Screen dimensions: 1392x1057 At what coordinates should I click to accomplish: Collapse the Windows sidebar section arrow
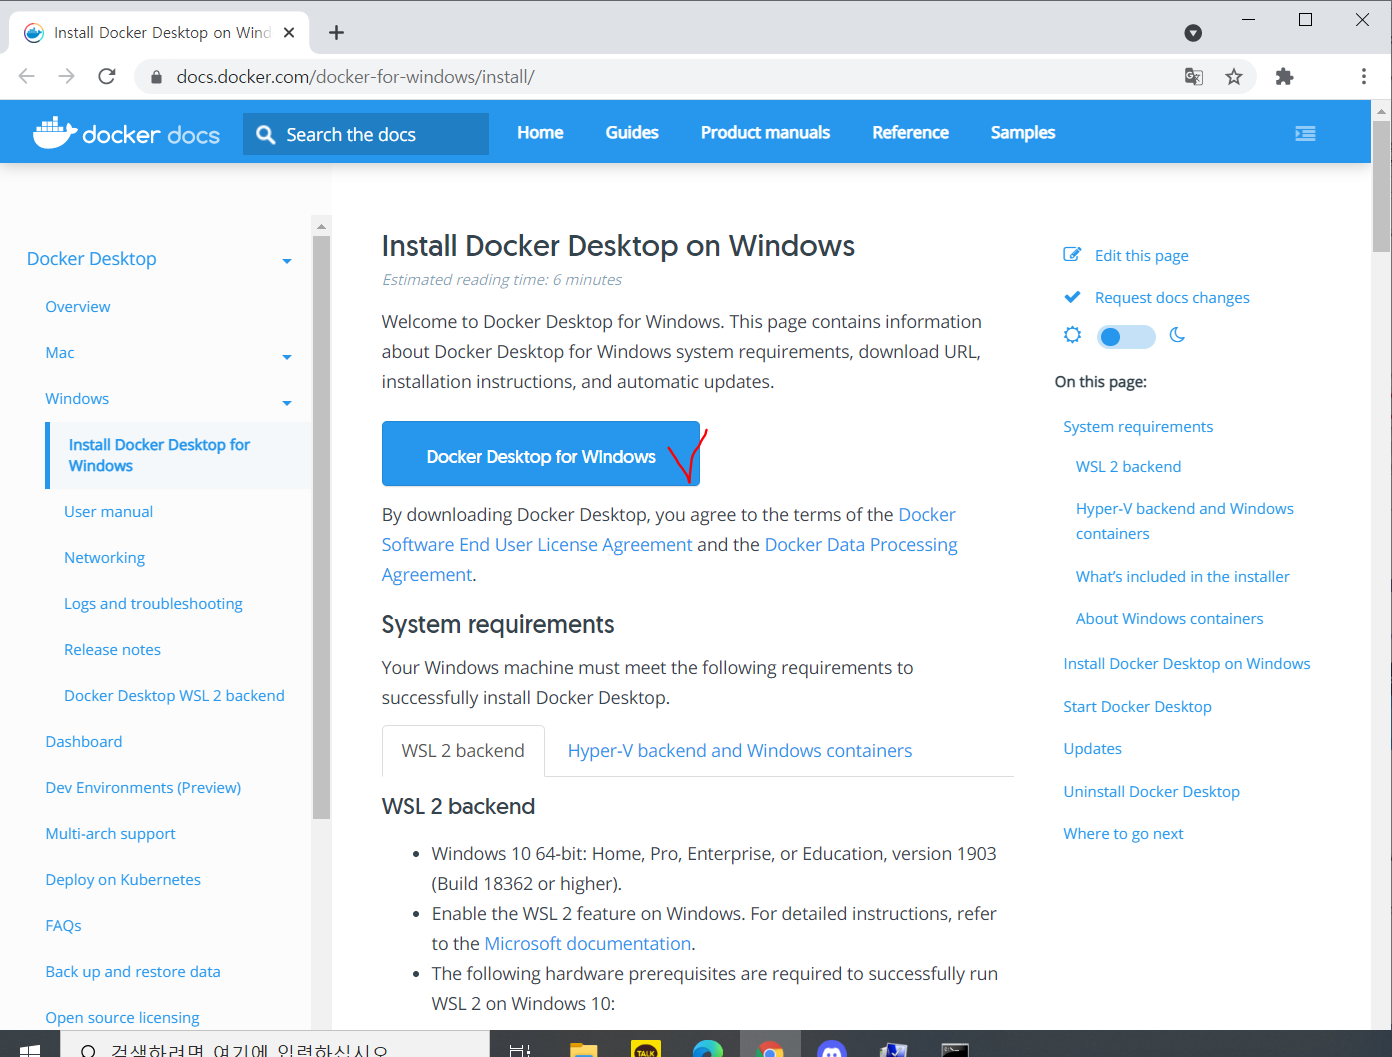[287, 403]
